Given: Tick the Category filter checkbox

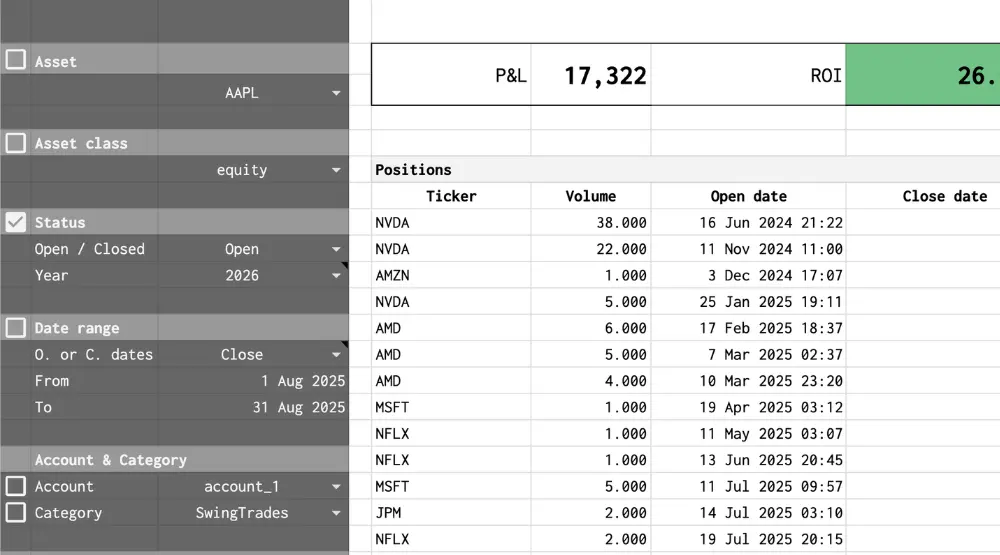Looking at the screenshot, I should 15,512.
